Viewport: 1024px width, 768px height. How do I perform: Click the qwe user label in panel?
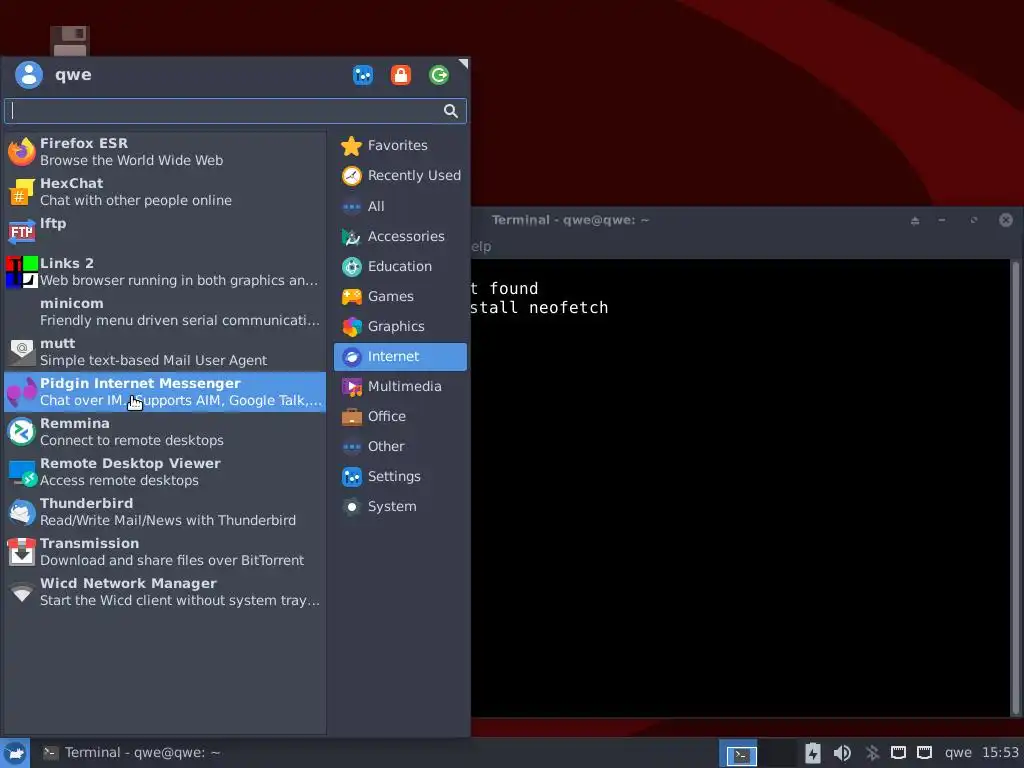[958, 753]
